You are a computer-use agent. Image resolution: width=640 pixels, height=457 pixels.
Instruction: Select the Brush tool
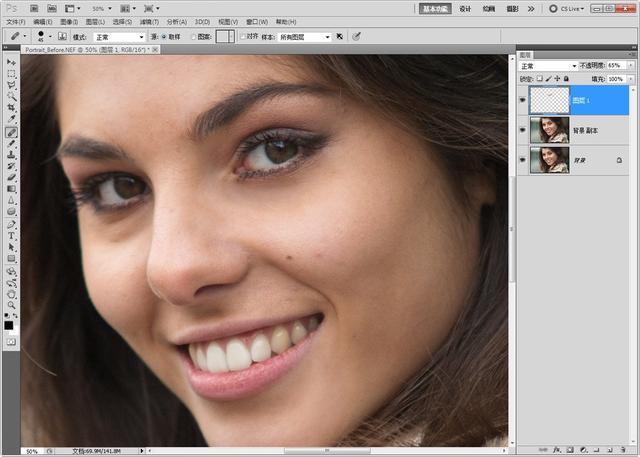(x=11, y=144)
